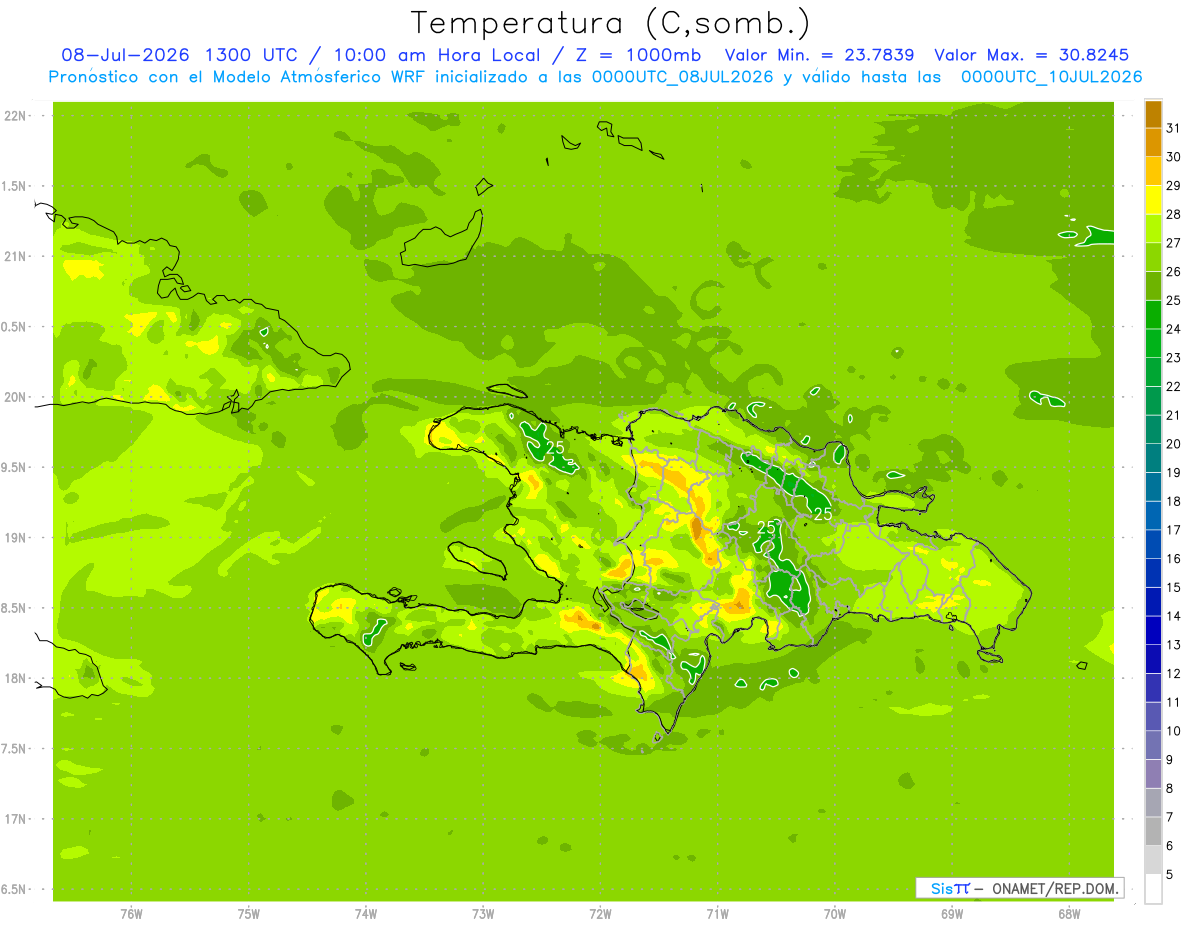
Task: Select the 'Z = 1000mb' level text
Action: (x=638, y=55)
